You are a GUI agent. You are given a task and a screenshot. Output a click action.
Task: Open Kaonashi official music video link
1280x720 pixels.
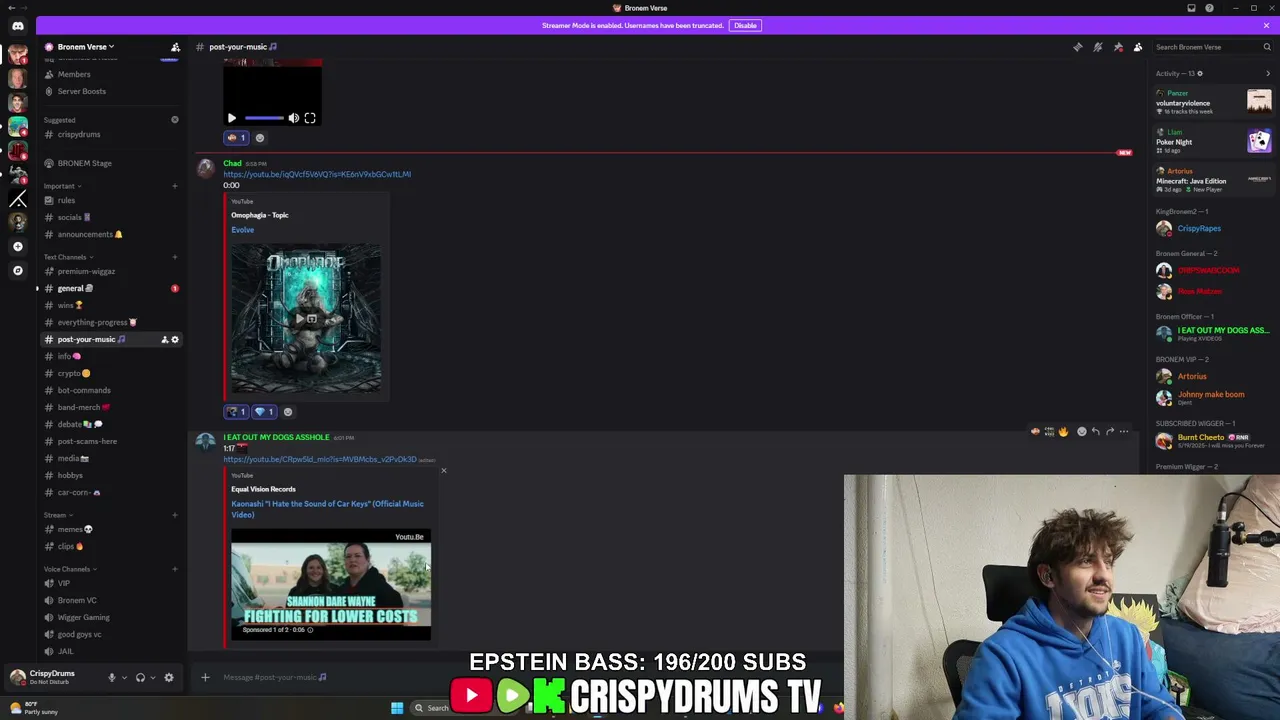327,509
